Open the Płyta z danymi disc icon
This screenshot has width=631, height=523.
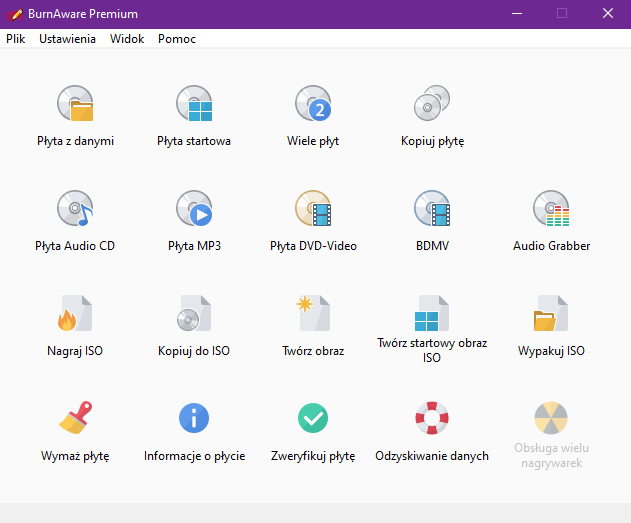[x=75, y=103]
